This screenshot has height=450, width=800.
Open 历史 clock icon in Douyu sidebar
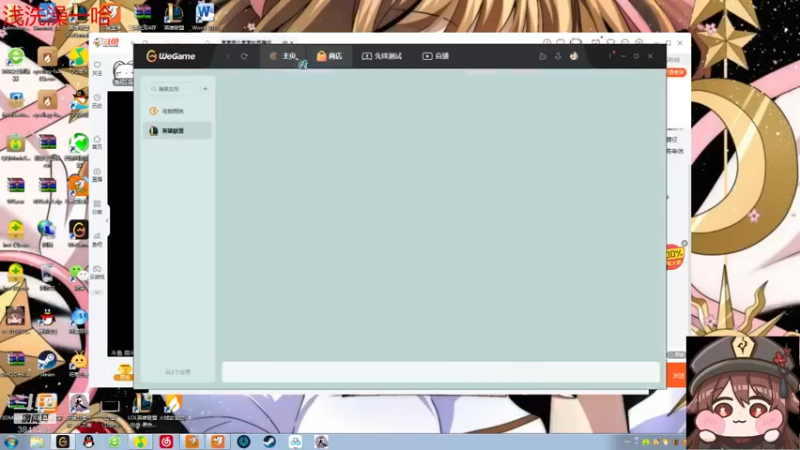point(97,101)
